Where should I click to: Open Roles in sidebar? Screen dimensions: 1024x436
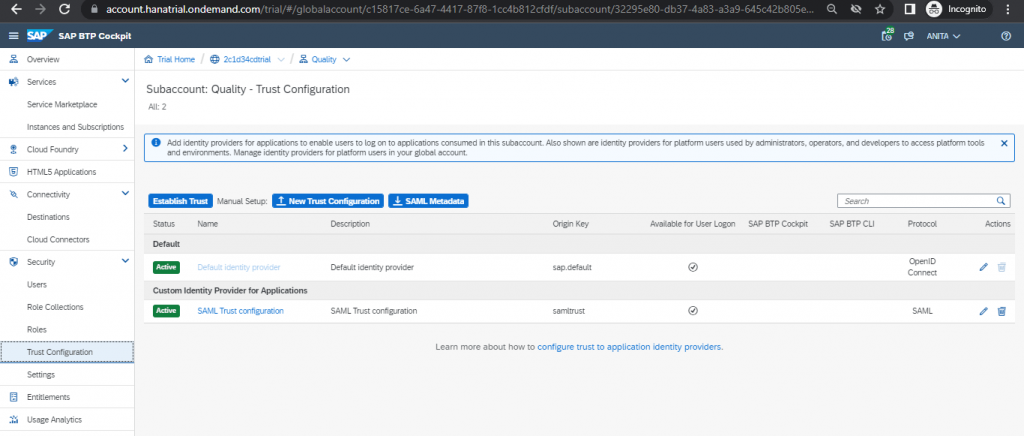[x=37, y=330]
